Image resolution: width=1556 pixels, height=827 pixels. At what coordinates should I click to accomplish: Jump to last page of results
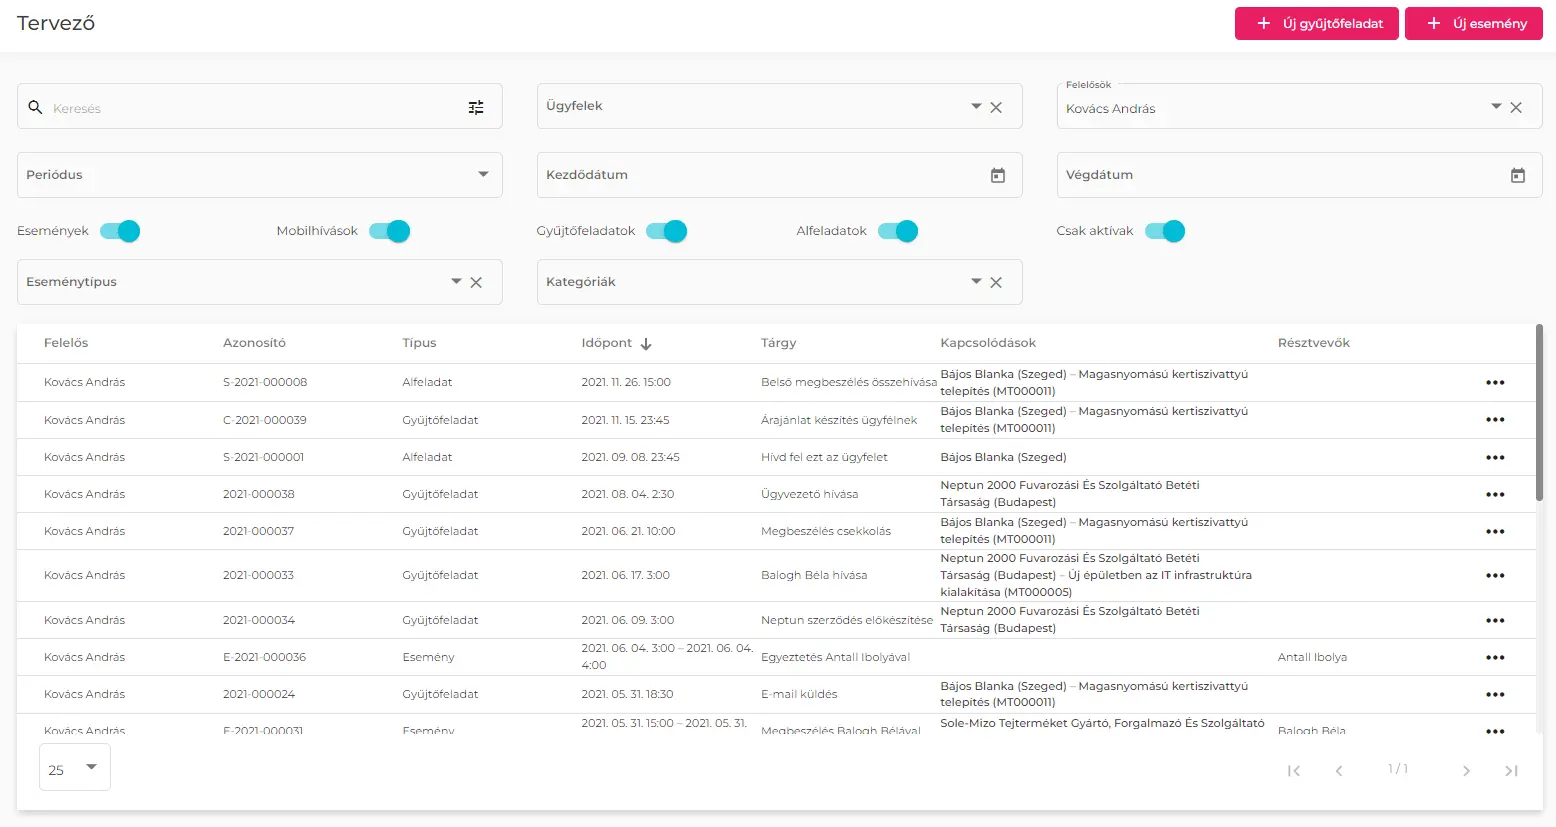click(x=1511, y=771)
